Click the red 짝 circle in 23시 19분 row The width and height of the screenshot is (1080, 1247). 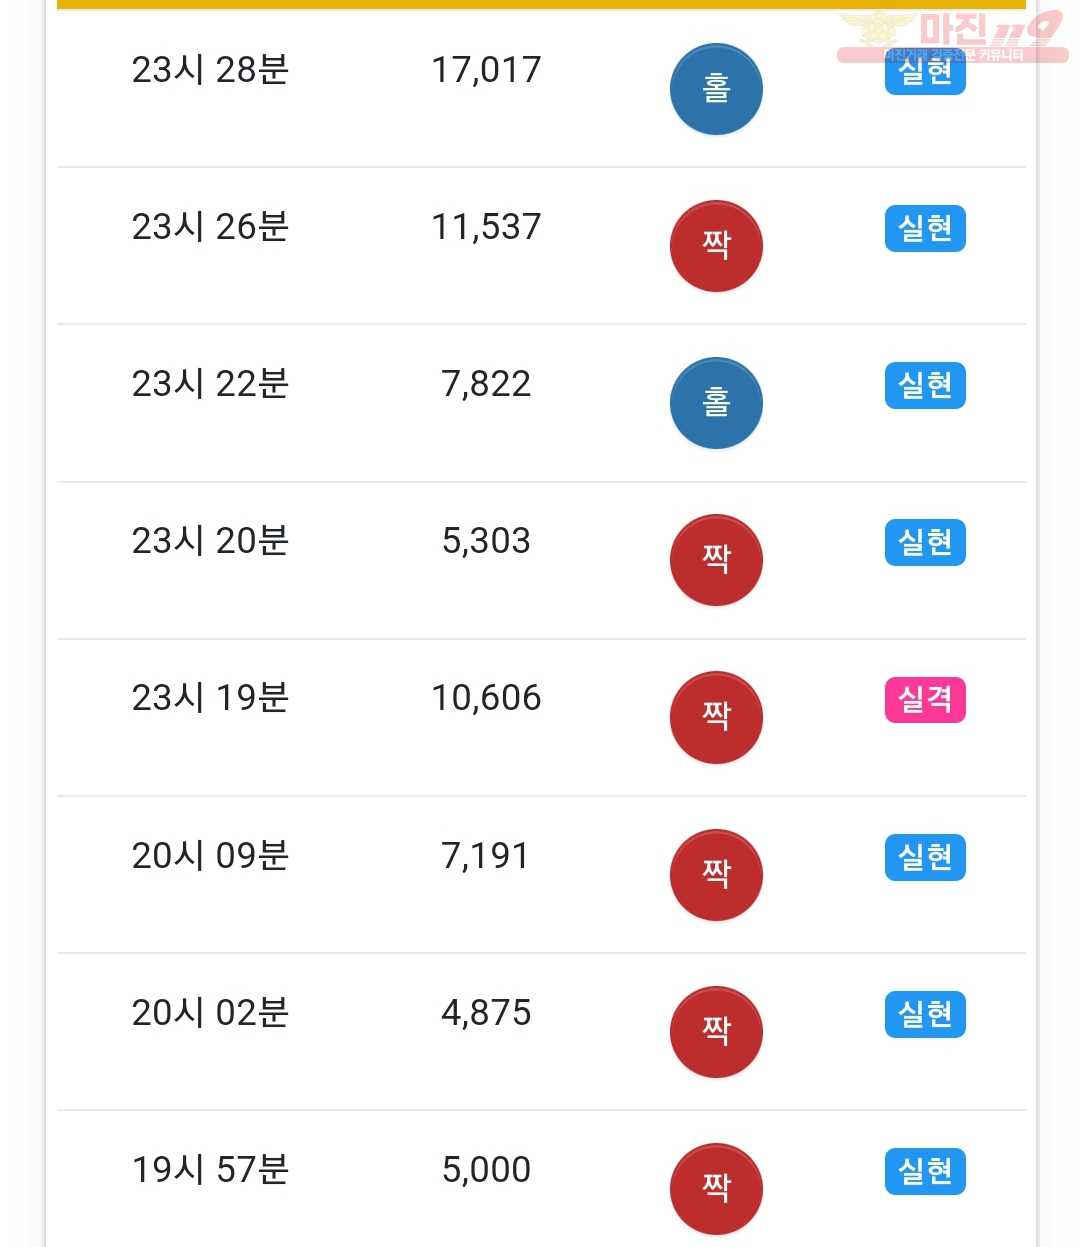click(x=716, y=717)
